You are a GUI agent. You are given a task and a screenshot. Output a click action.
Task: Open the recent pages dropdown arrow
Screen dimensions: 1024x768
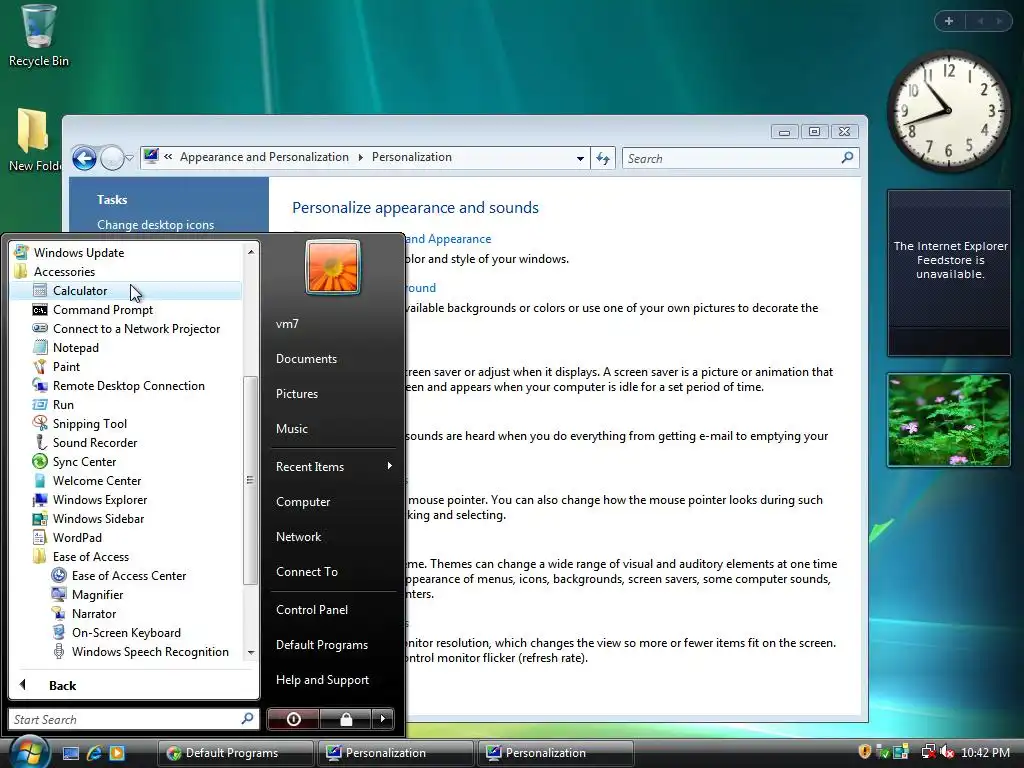click(129, 158)
